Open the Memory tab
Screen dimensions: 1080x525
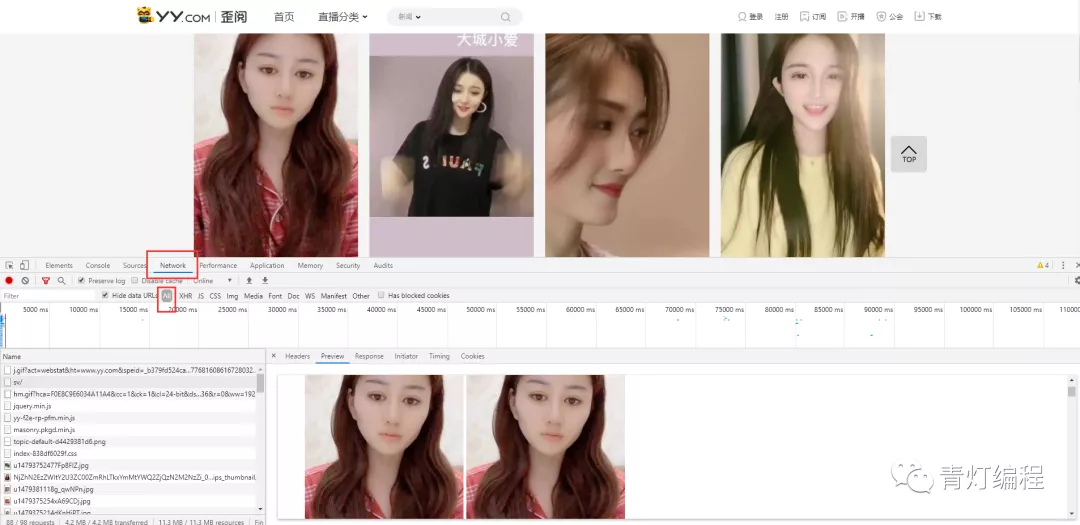[x=310, y=265]
